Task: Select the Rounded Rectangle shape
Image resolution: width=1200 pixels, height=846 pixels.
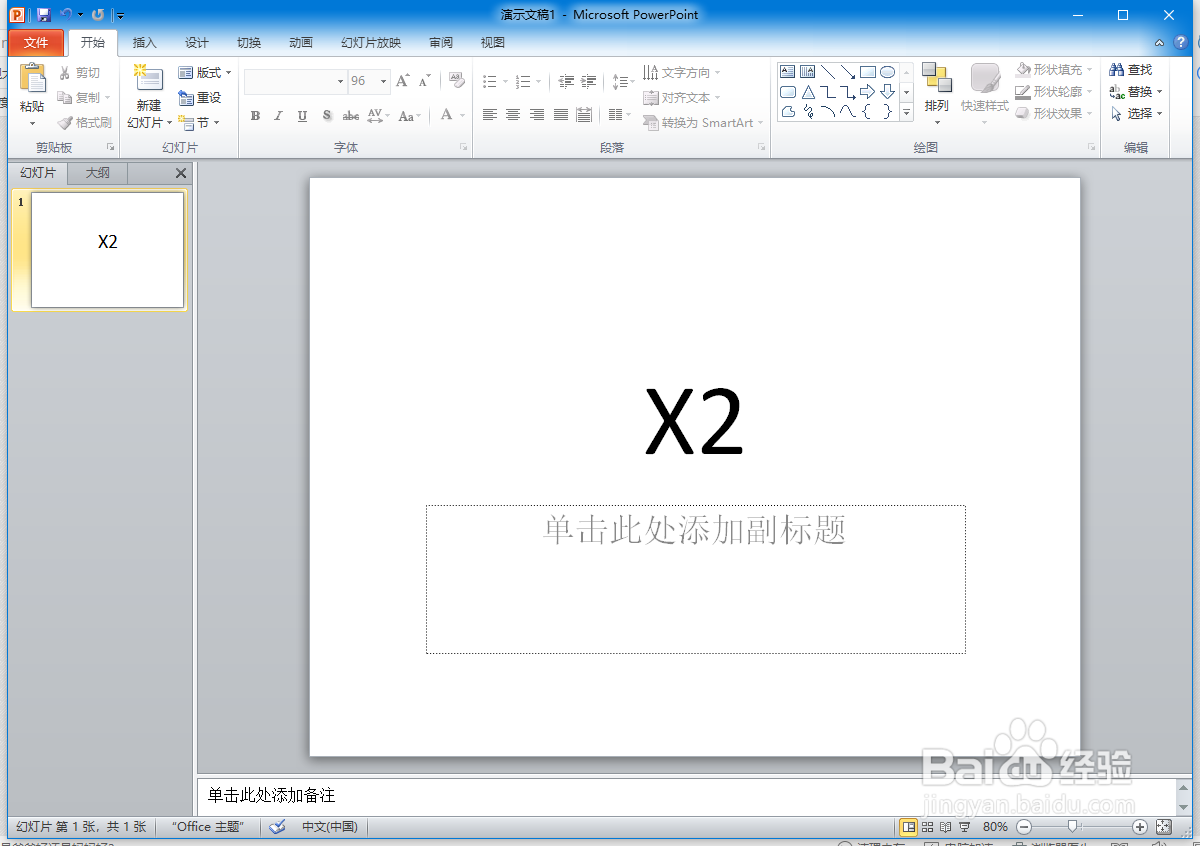Action: click(x=788, y=92)
